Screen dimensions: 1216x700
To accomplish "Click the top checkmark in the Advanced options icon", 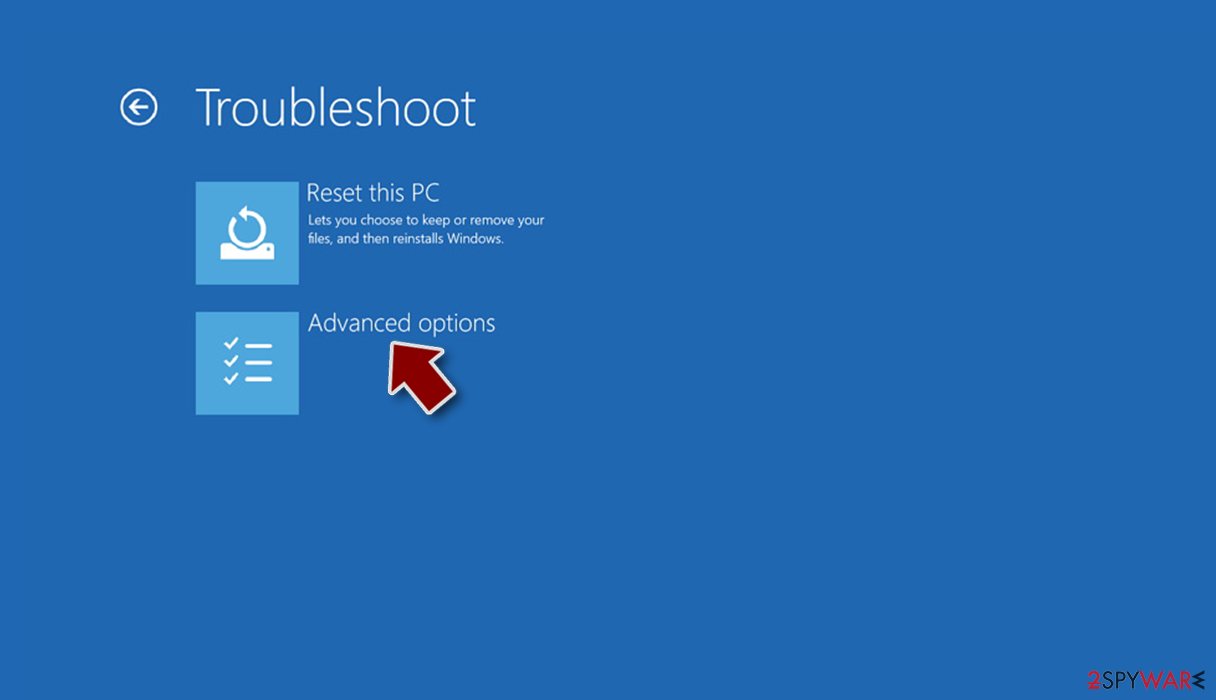I will (x=231, y=344).
